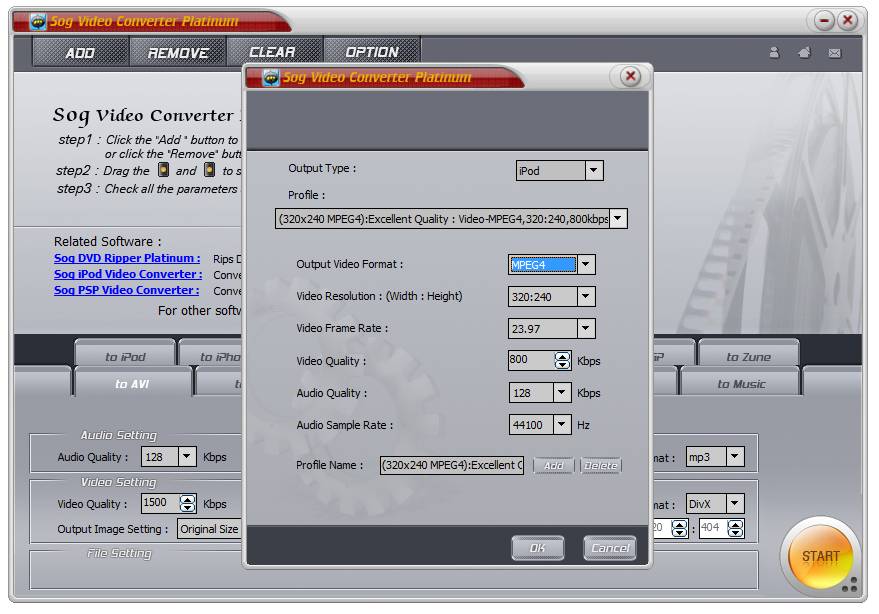Click REMOVE in the main toolbar

178,52
